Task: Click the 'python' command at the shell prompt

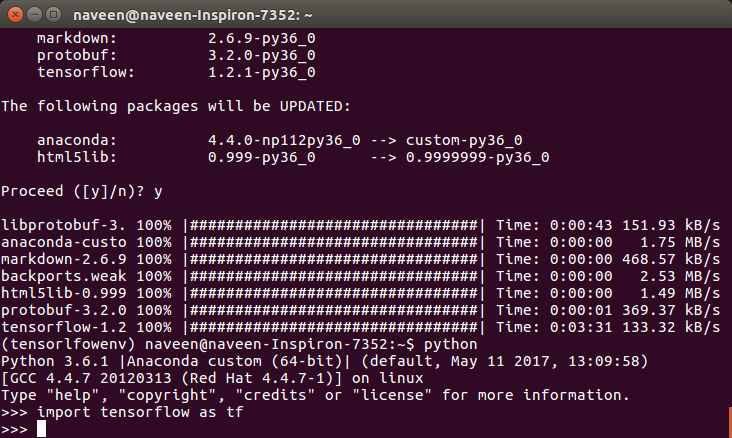Action: [450, 345]
